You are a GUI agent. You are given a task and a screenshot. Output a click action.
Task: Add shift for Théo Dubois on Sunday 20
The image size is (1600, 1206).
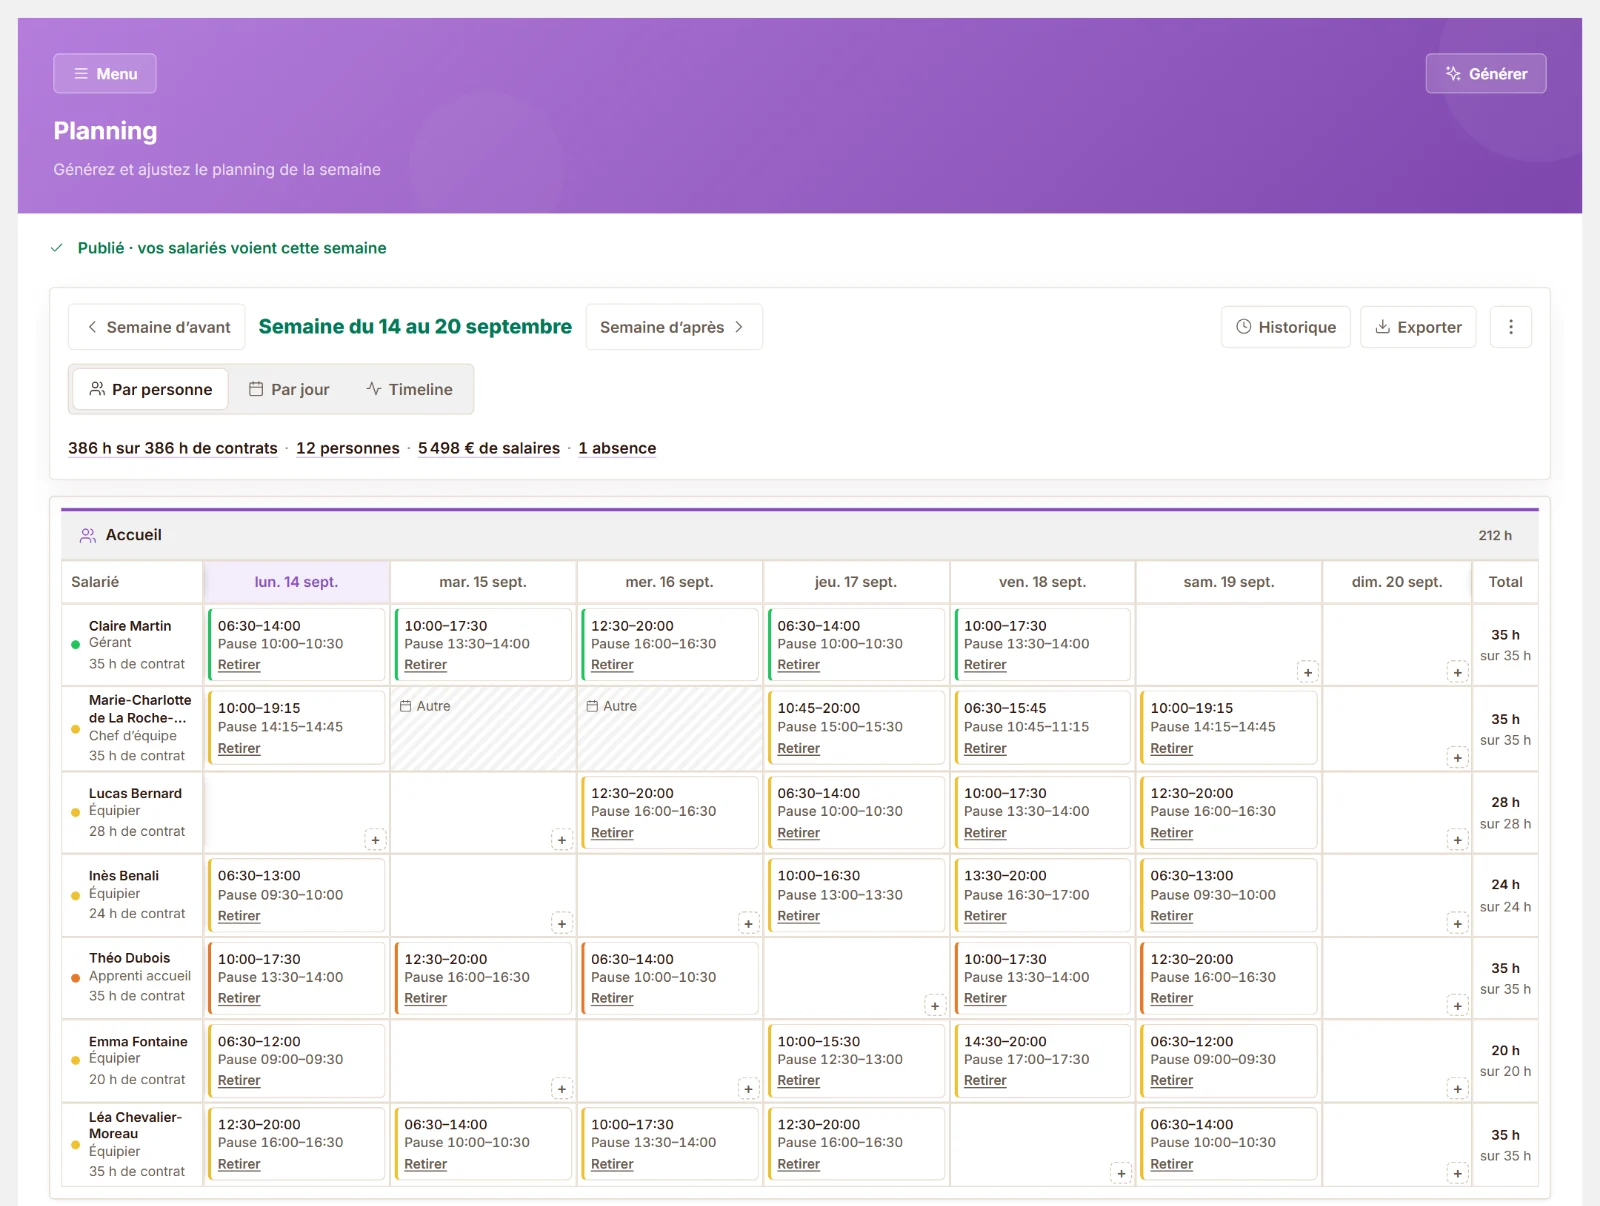[x=1457, y=1006]
